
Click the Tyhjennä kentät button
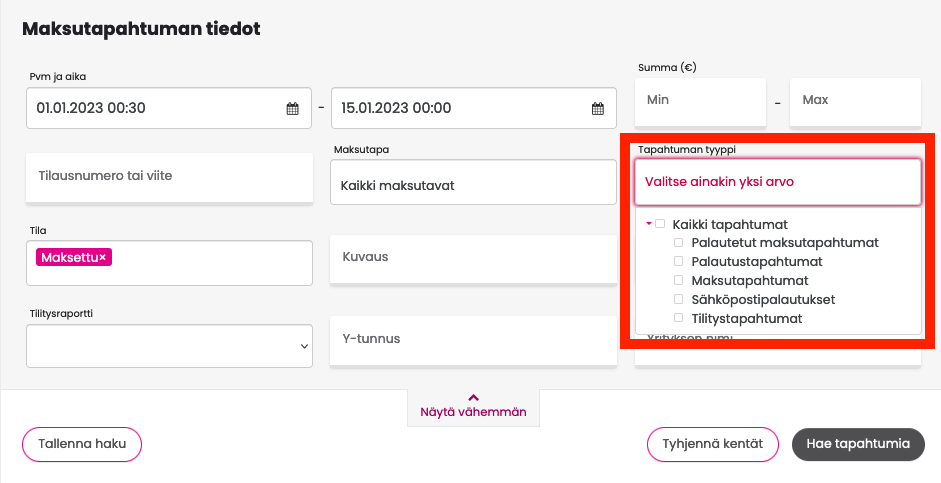point(712,445)
